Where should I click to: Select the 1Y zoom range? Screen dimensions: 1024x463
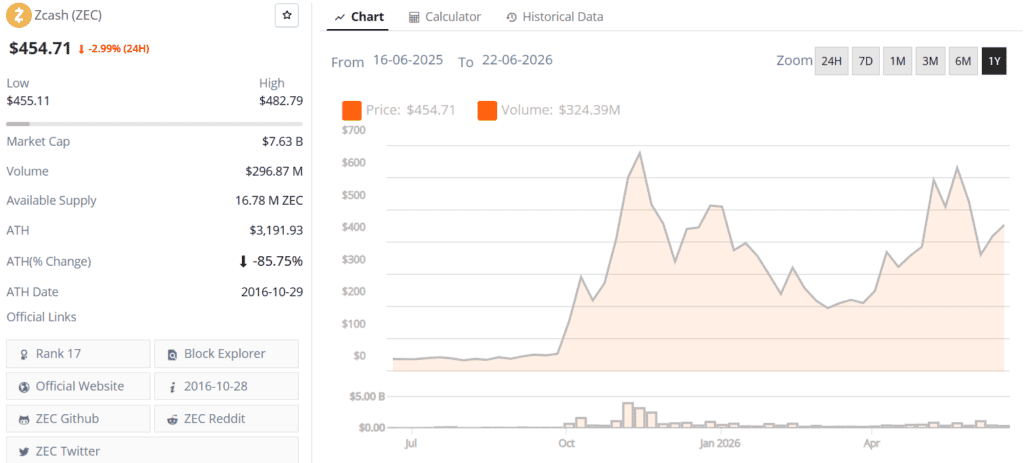tap(994, 61)
